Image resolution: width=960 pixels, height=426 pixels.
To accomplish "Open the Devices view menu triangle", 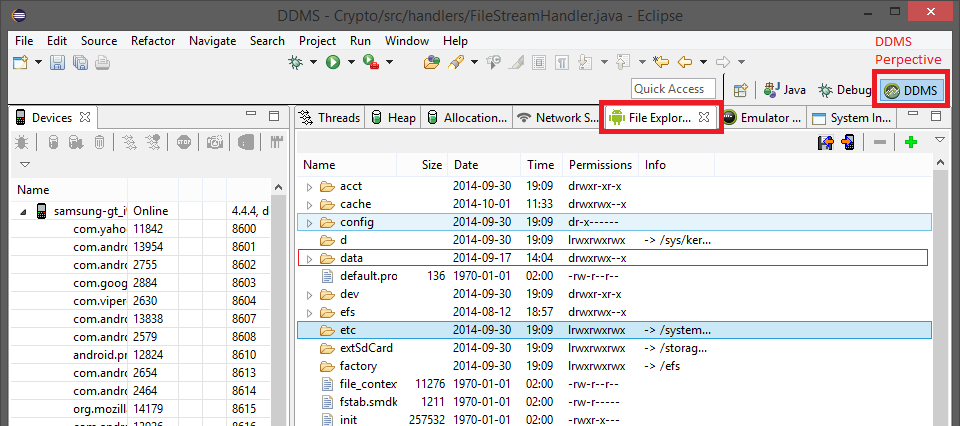I will pos(25,164).
